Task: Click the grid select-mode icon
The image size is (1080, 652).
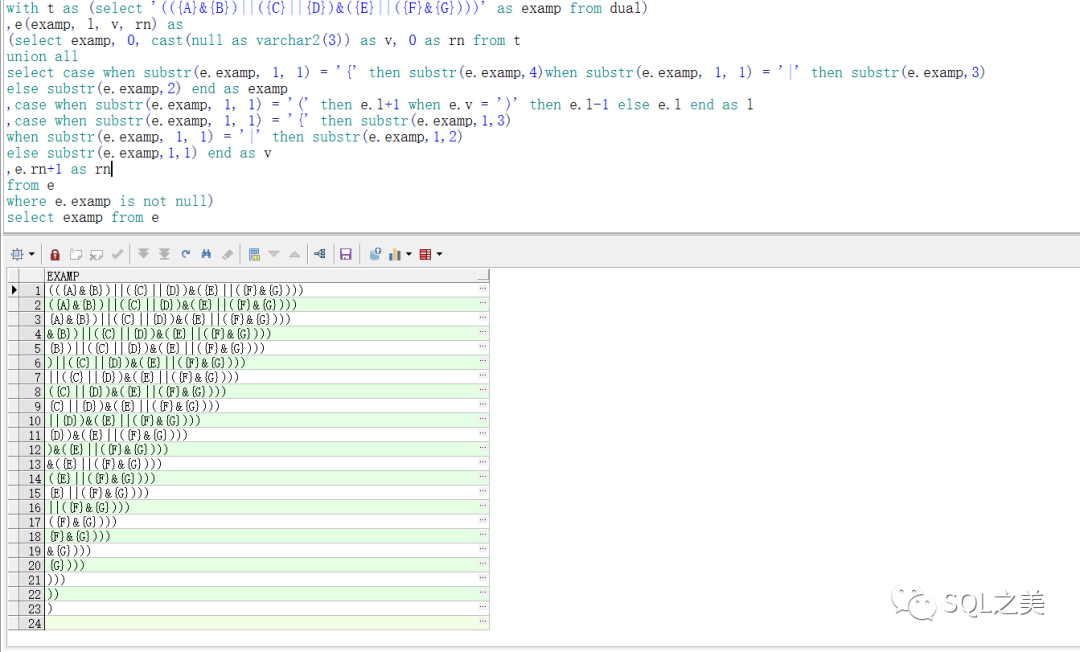Action: tap(17, 254)
